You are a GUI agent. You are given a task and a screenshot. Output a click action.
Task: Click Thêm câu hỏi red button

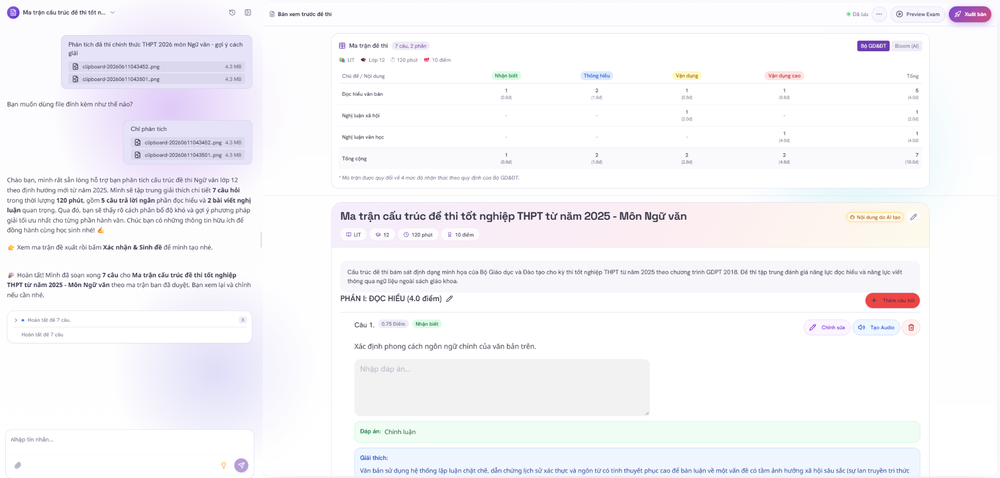[892, 300]
